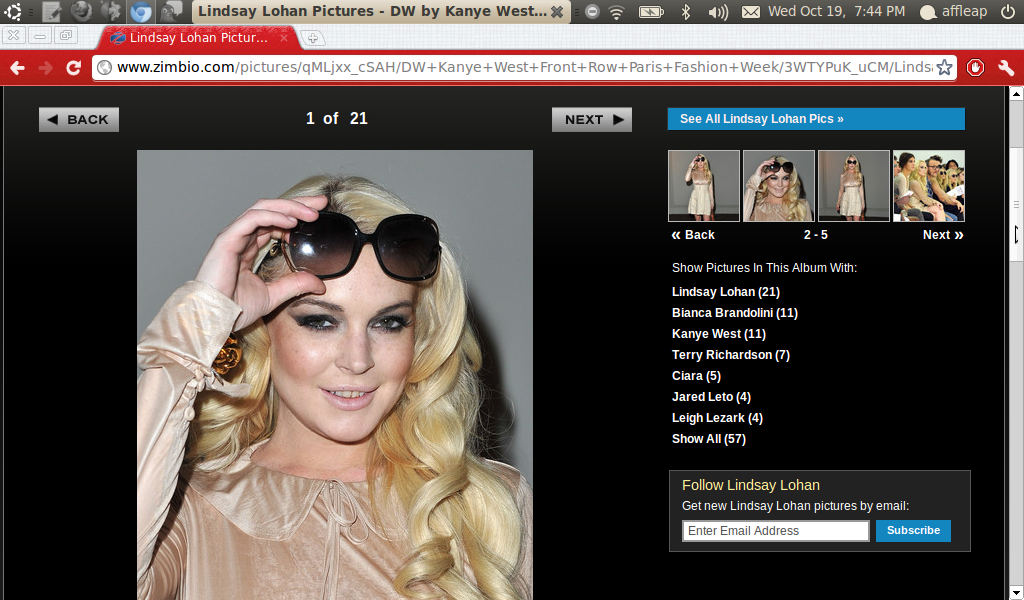This screenshot has height=600, width=1024.
Task: Open See All Lindsay Lohan Pics link
Action: pyautogui.click(x=816, y=119)
